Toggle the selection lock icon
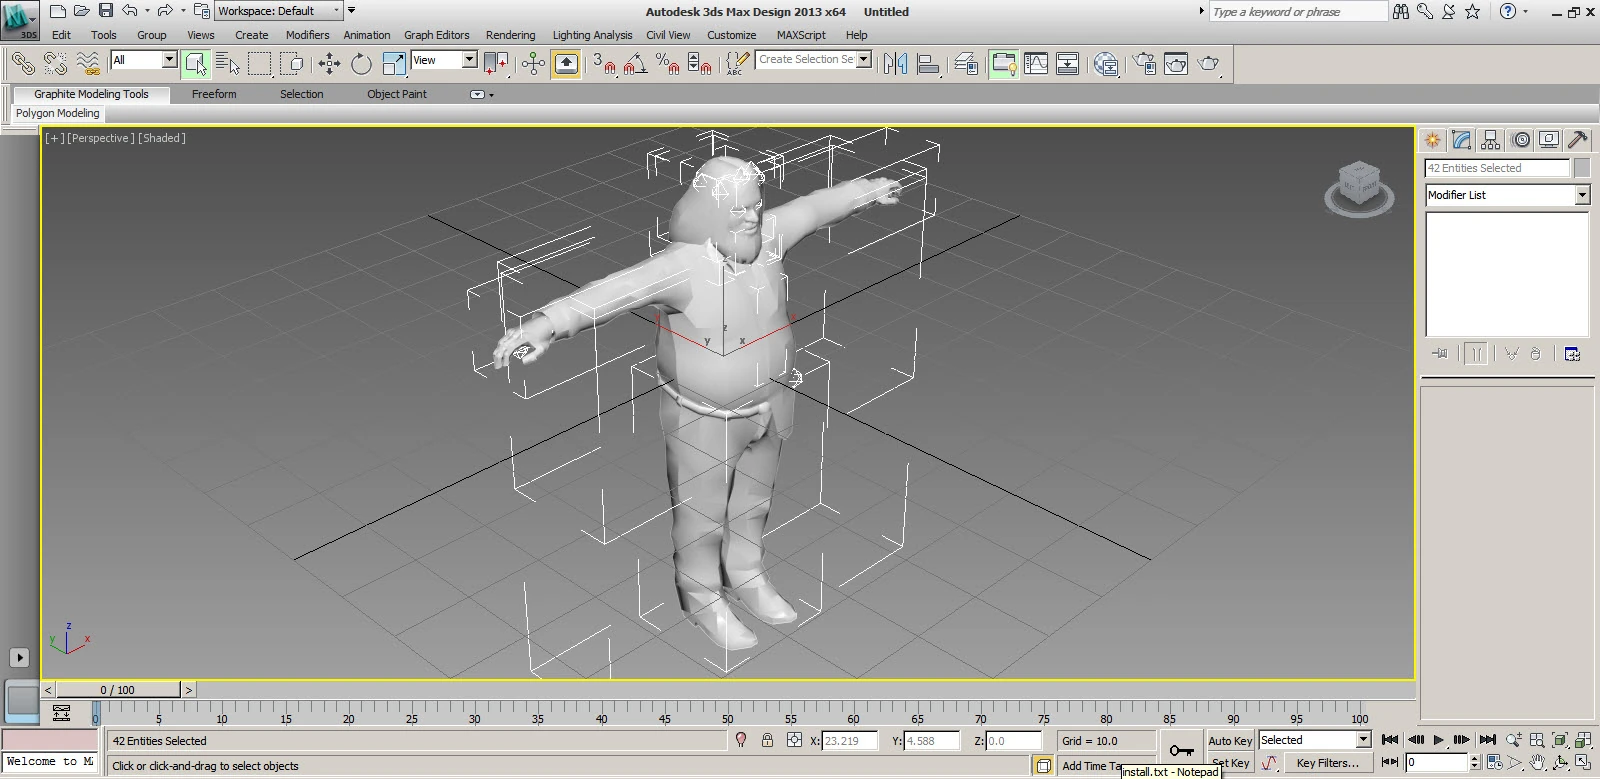The height and width of the screenshot is (779, 1600). click(767, 741)
